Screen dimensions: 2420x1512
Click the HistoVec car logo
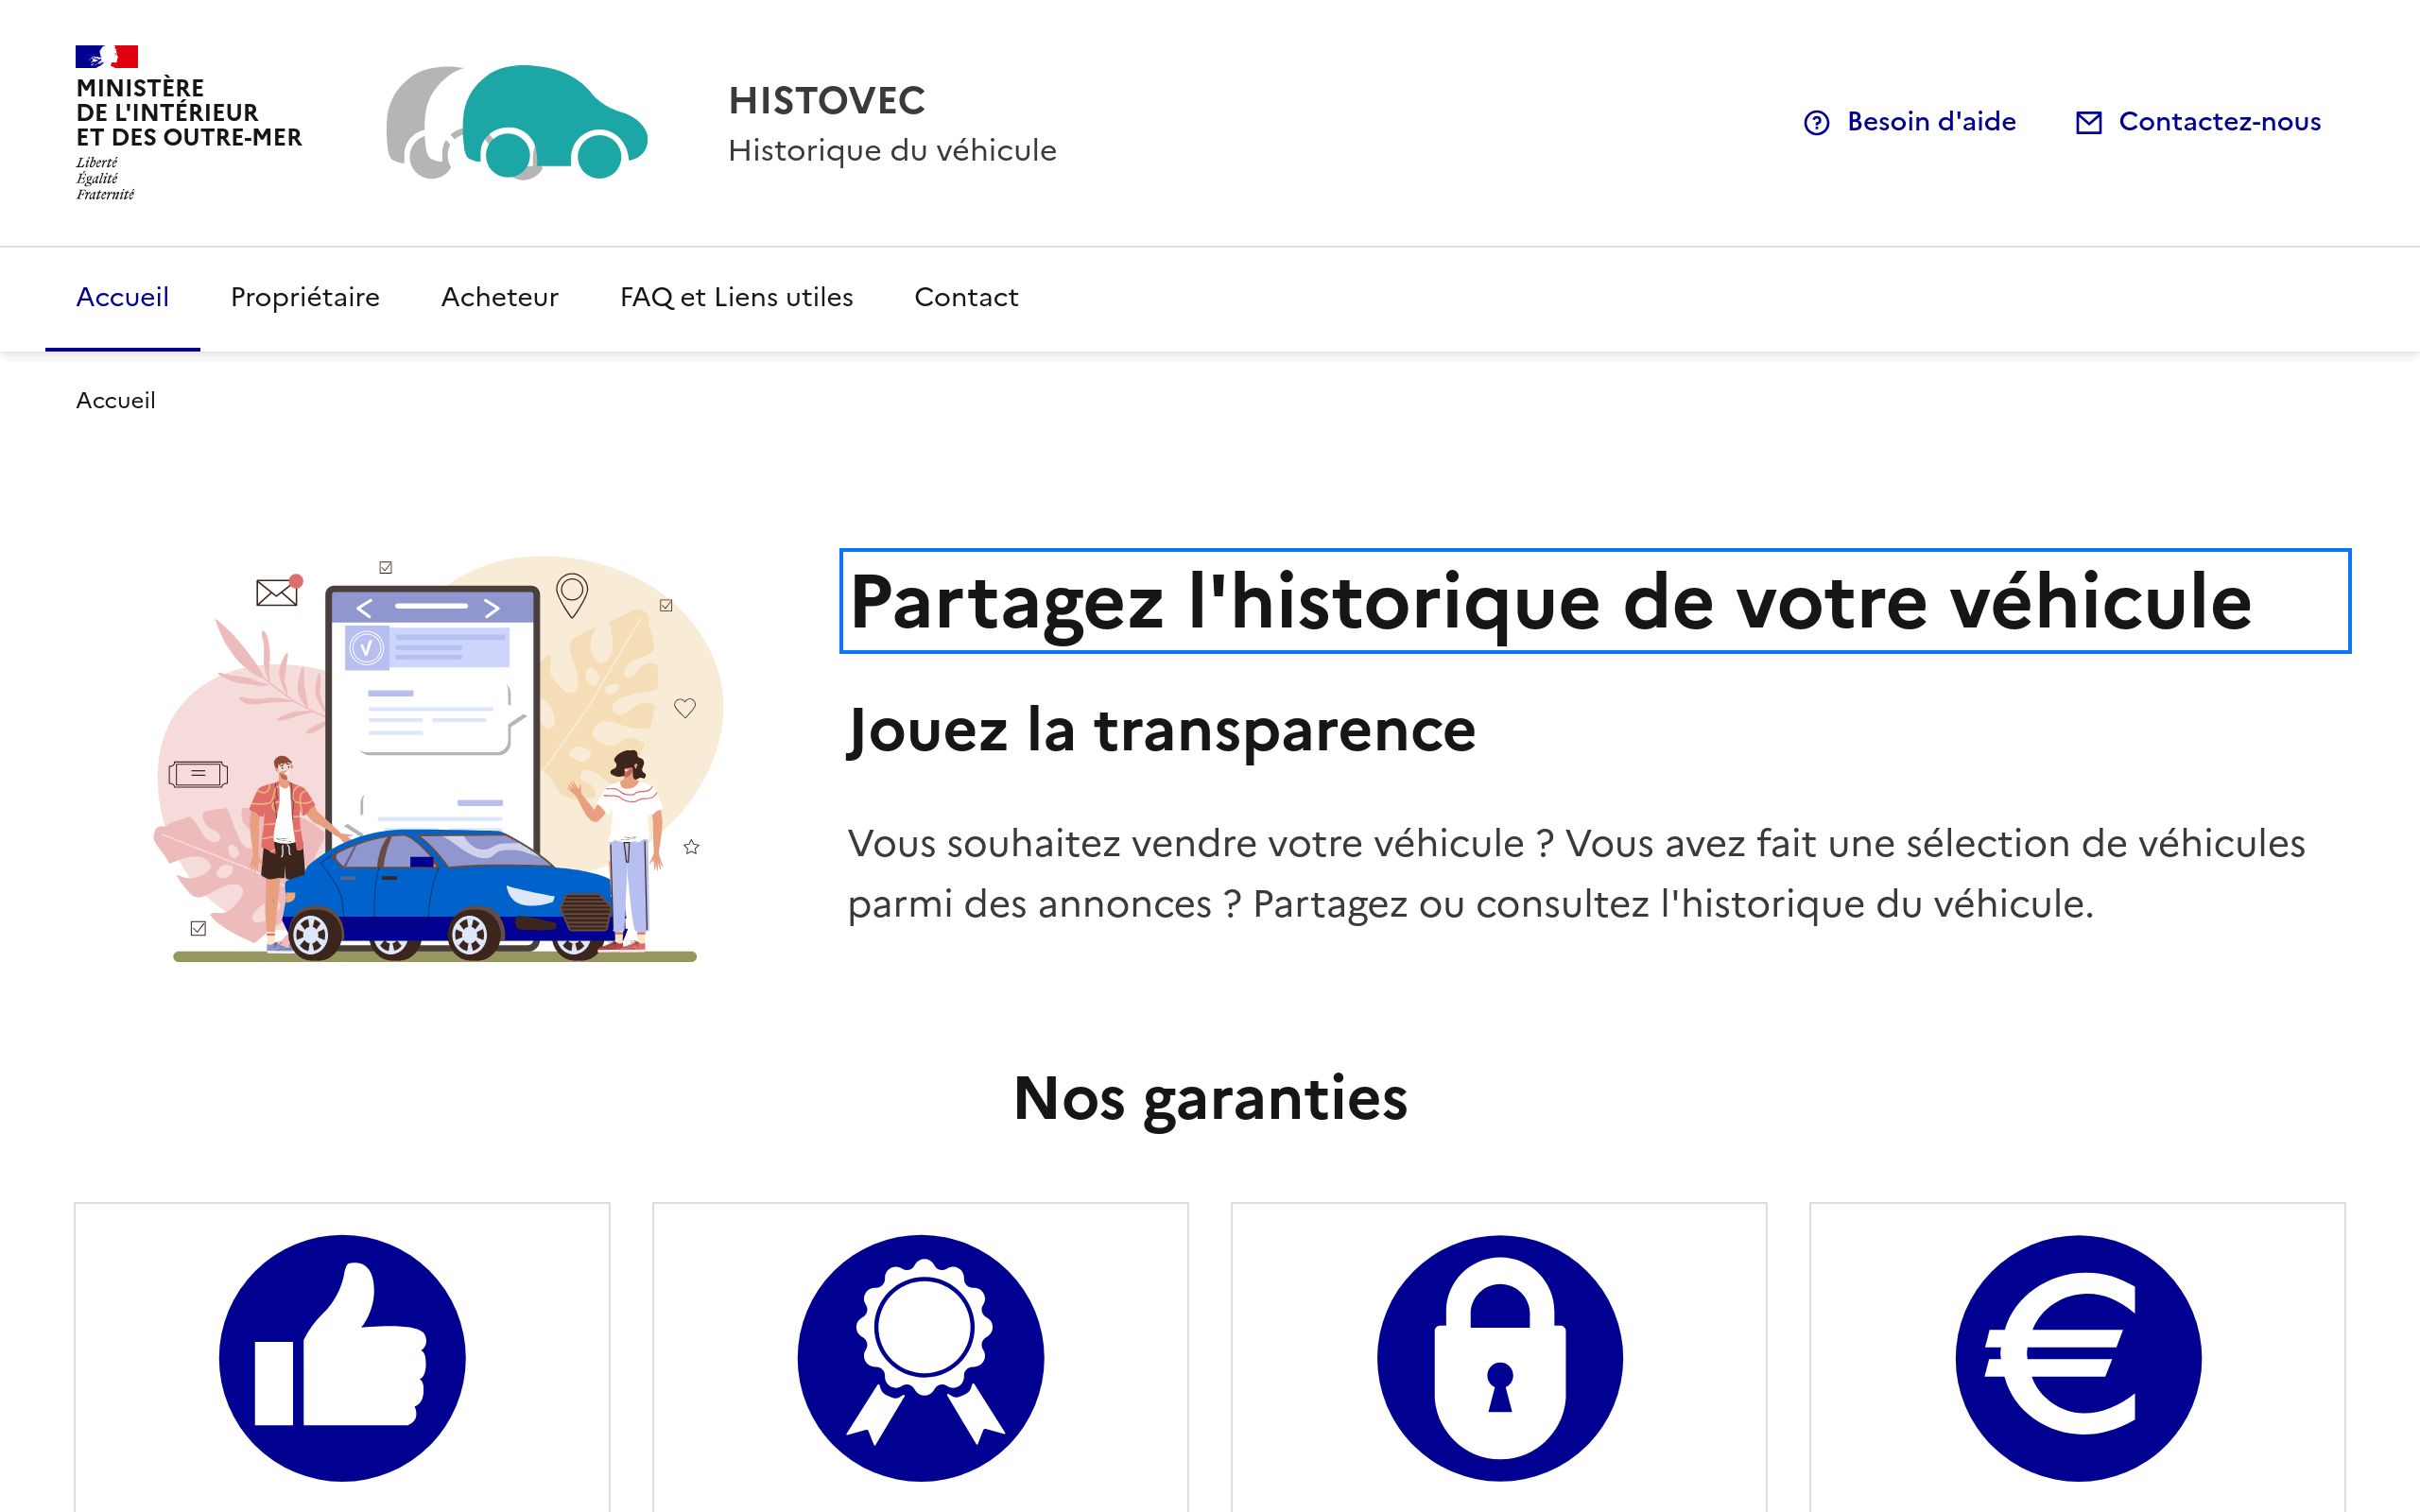click(517, 122)
